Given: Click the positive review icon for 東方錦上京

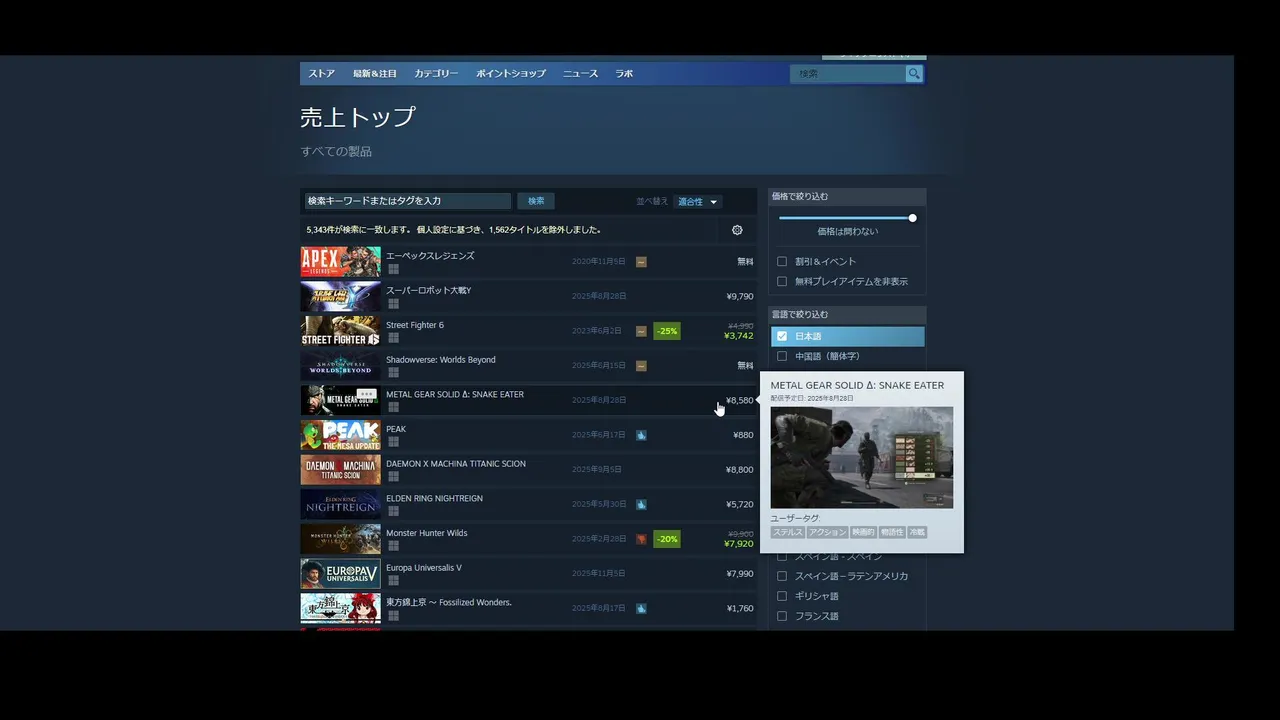Looking at the screenshot, I should (x=641, y=608).
